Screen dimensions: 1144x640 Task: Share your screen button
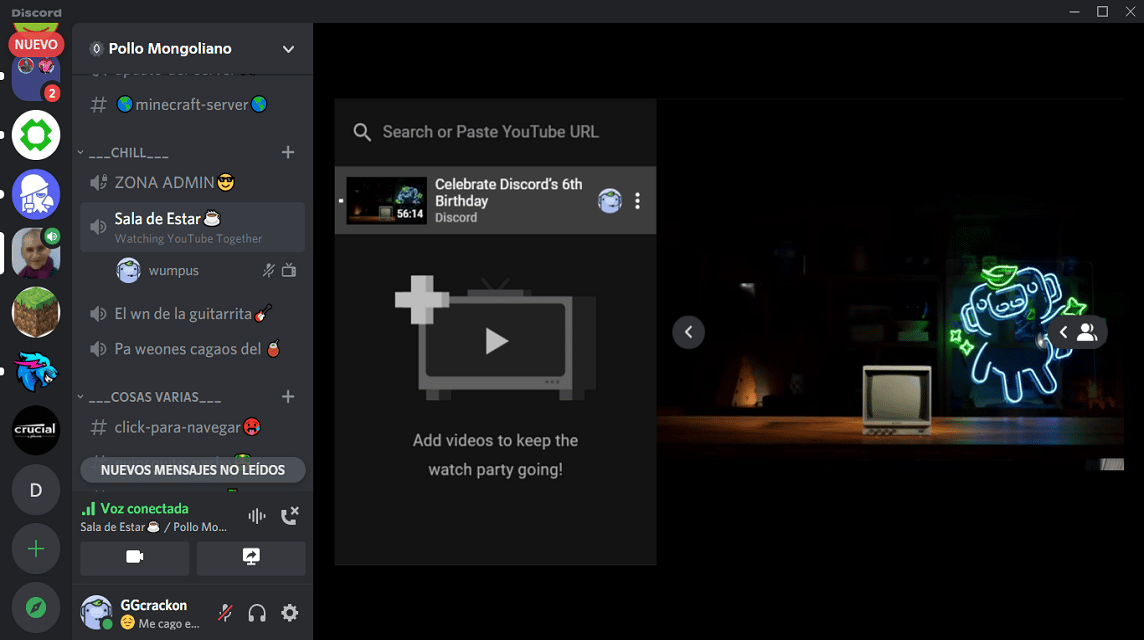point(251,557)
